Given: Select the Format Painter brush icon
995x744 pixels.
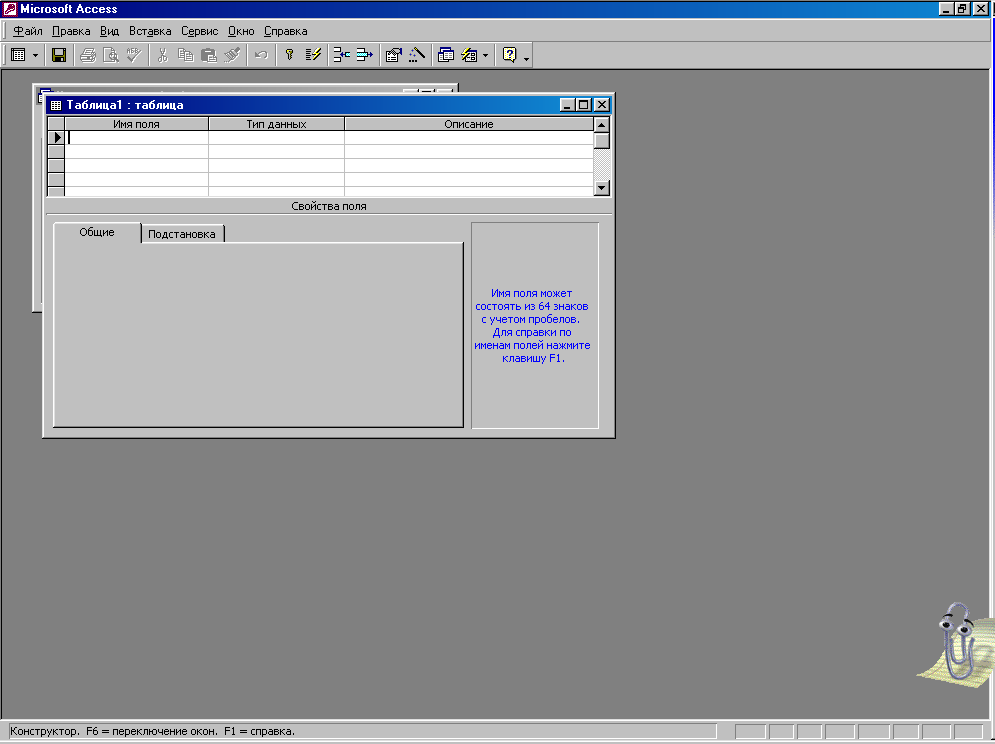Looking at the screenshot, I should point(232,55).
